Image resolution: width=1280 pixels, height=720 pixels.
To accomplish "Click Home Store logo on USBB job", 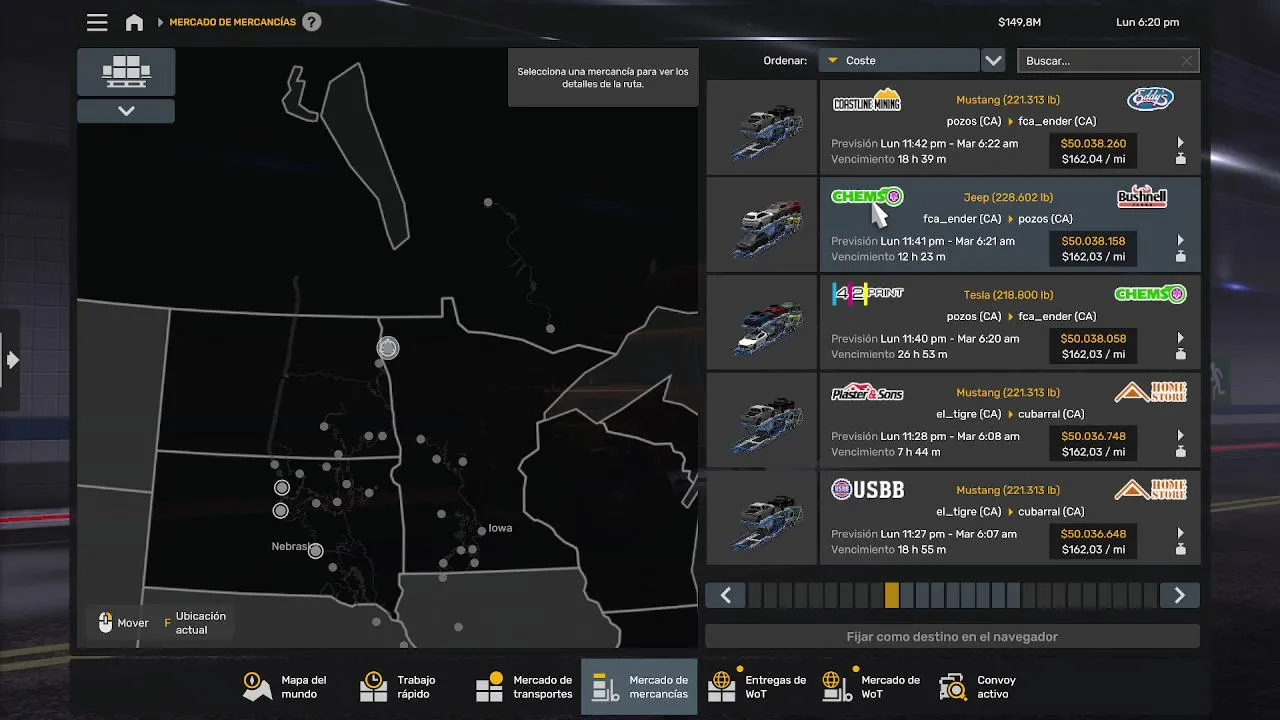I will [x=1151, y=490].
